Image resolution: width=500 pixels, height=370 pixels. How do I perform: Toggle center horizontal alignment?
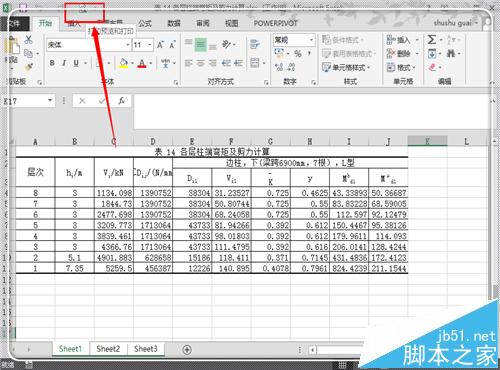(201, 63)
